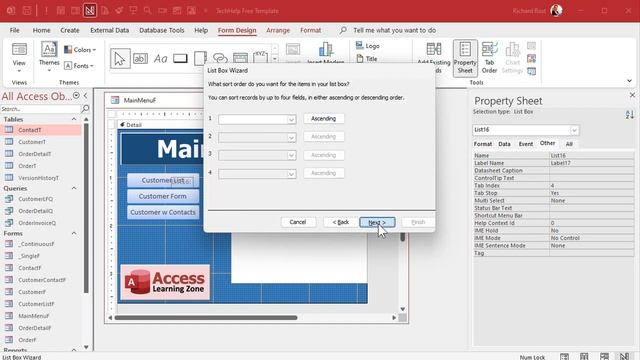
Task: Toggle first Ascending sort order button
Action: point(324,119)
